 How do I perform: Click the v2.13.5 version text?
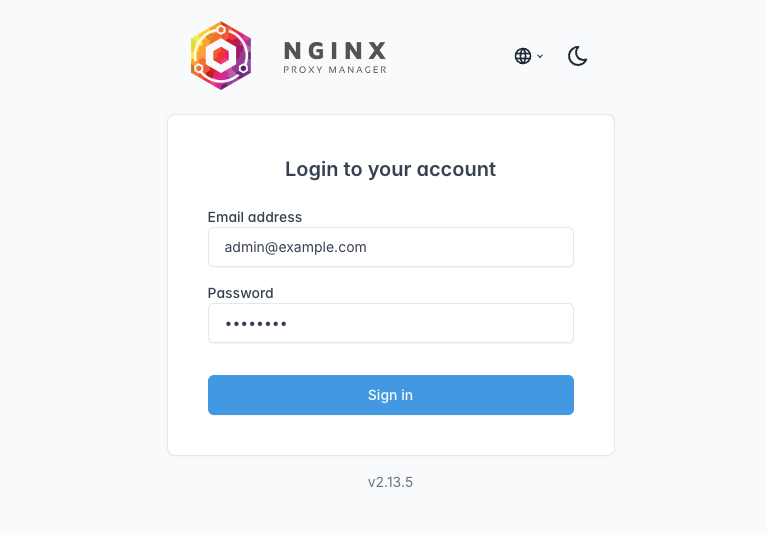[x=390, y=482]
